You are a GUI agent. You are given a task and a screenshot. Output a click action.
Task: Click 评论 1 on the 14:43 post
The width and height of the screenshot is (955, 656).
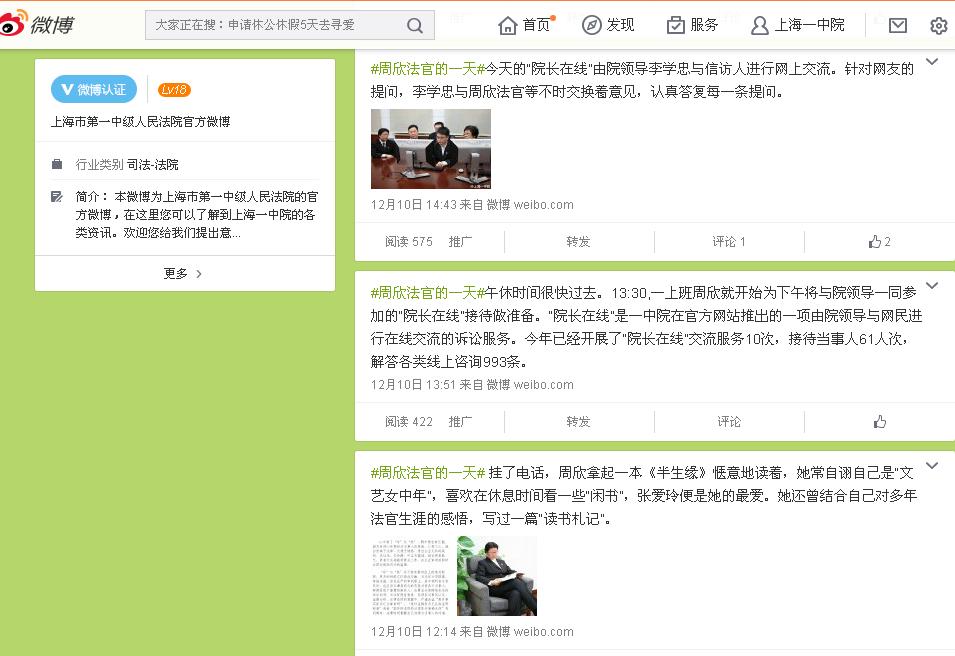coord(729,242)
